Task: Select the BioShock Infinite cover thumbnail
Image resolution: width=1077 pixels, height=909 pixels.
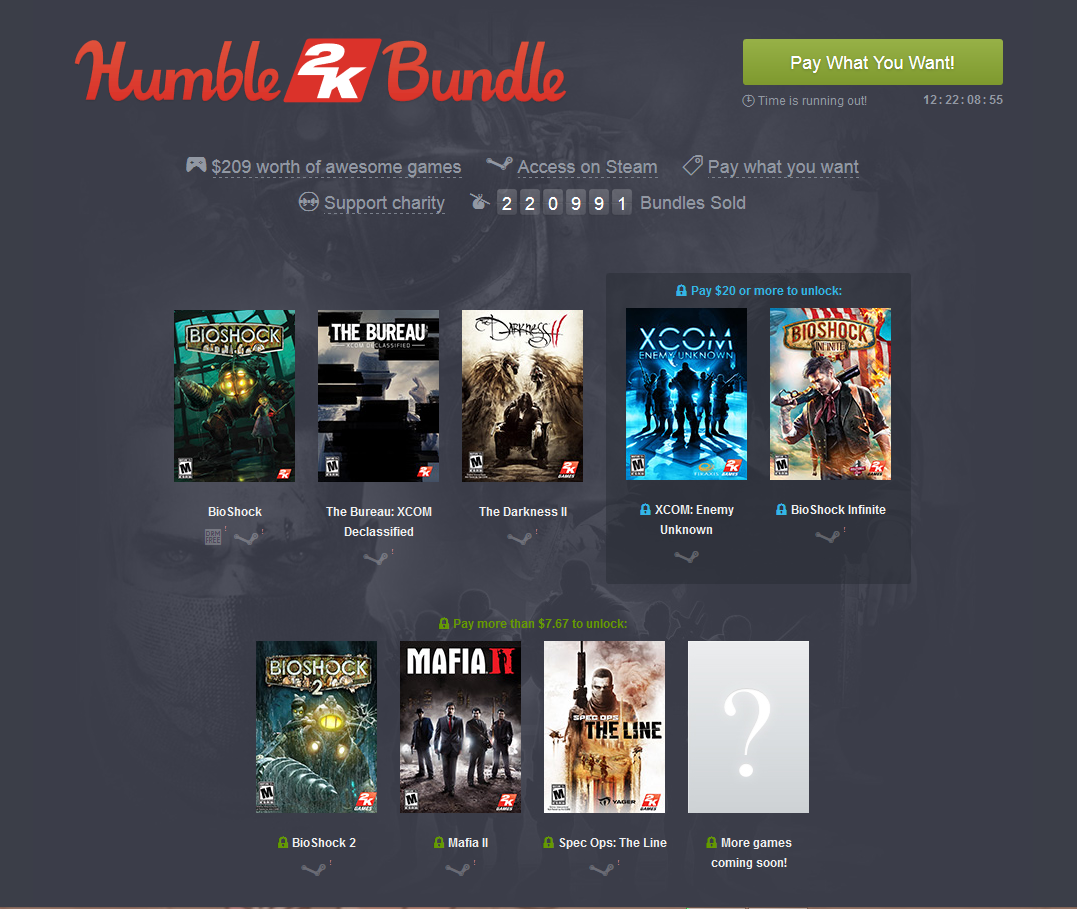Action: pyautogui.click(x=830, y=394)
